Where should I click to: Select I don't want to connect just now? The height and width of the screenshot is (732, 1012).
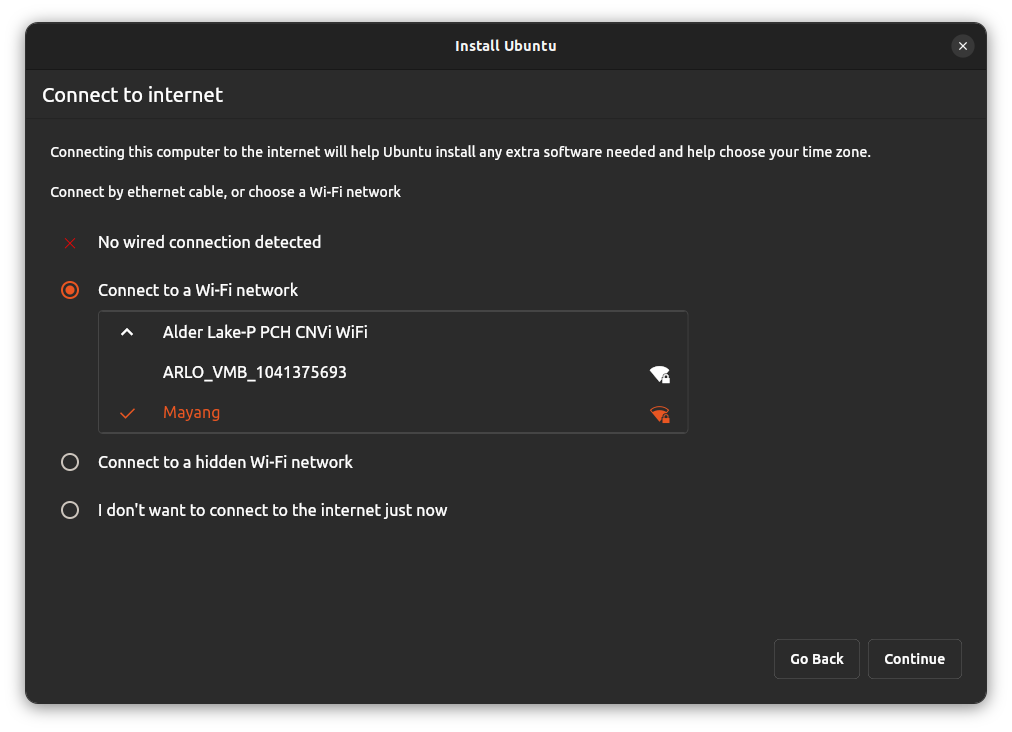point(271,510)
